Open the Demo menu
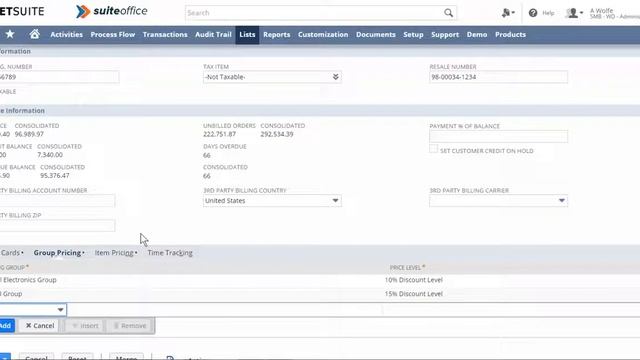 tap(477, 35)
